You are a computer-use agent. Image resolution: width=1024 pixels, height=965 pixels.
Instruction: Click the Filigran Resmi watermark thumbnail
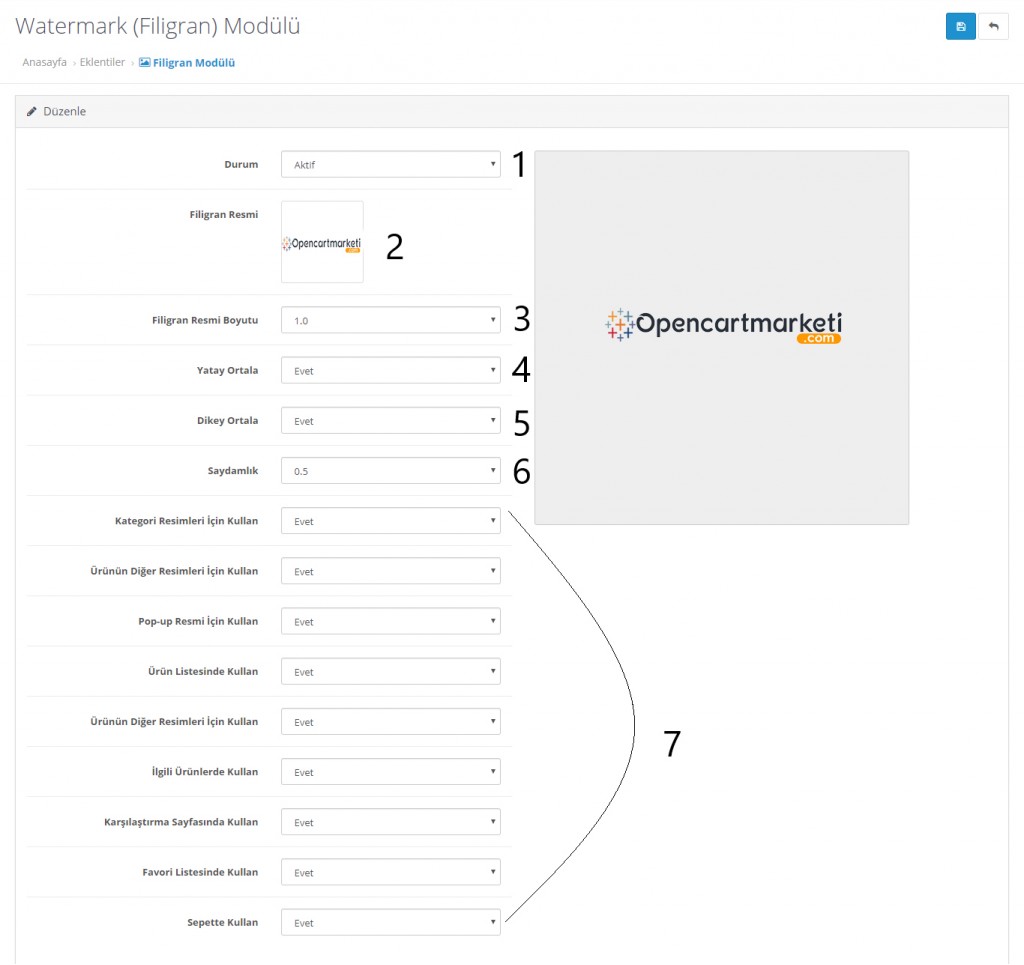pyautogui.click(x=322, y=242)
